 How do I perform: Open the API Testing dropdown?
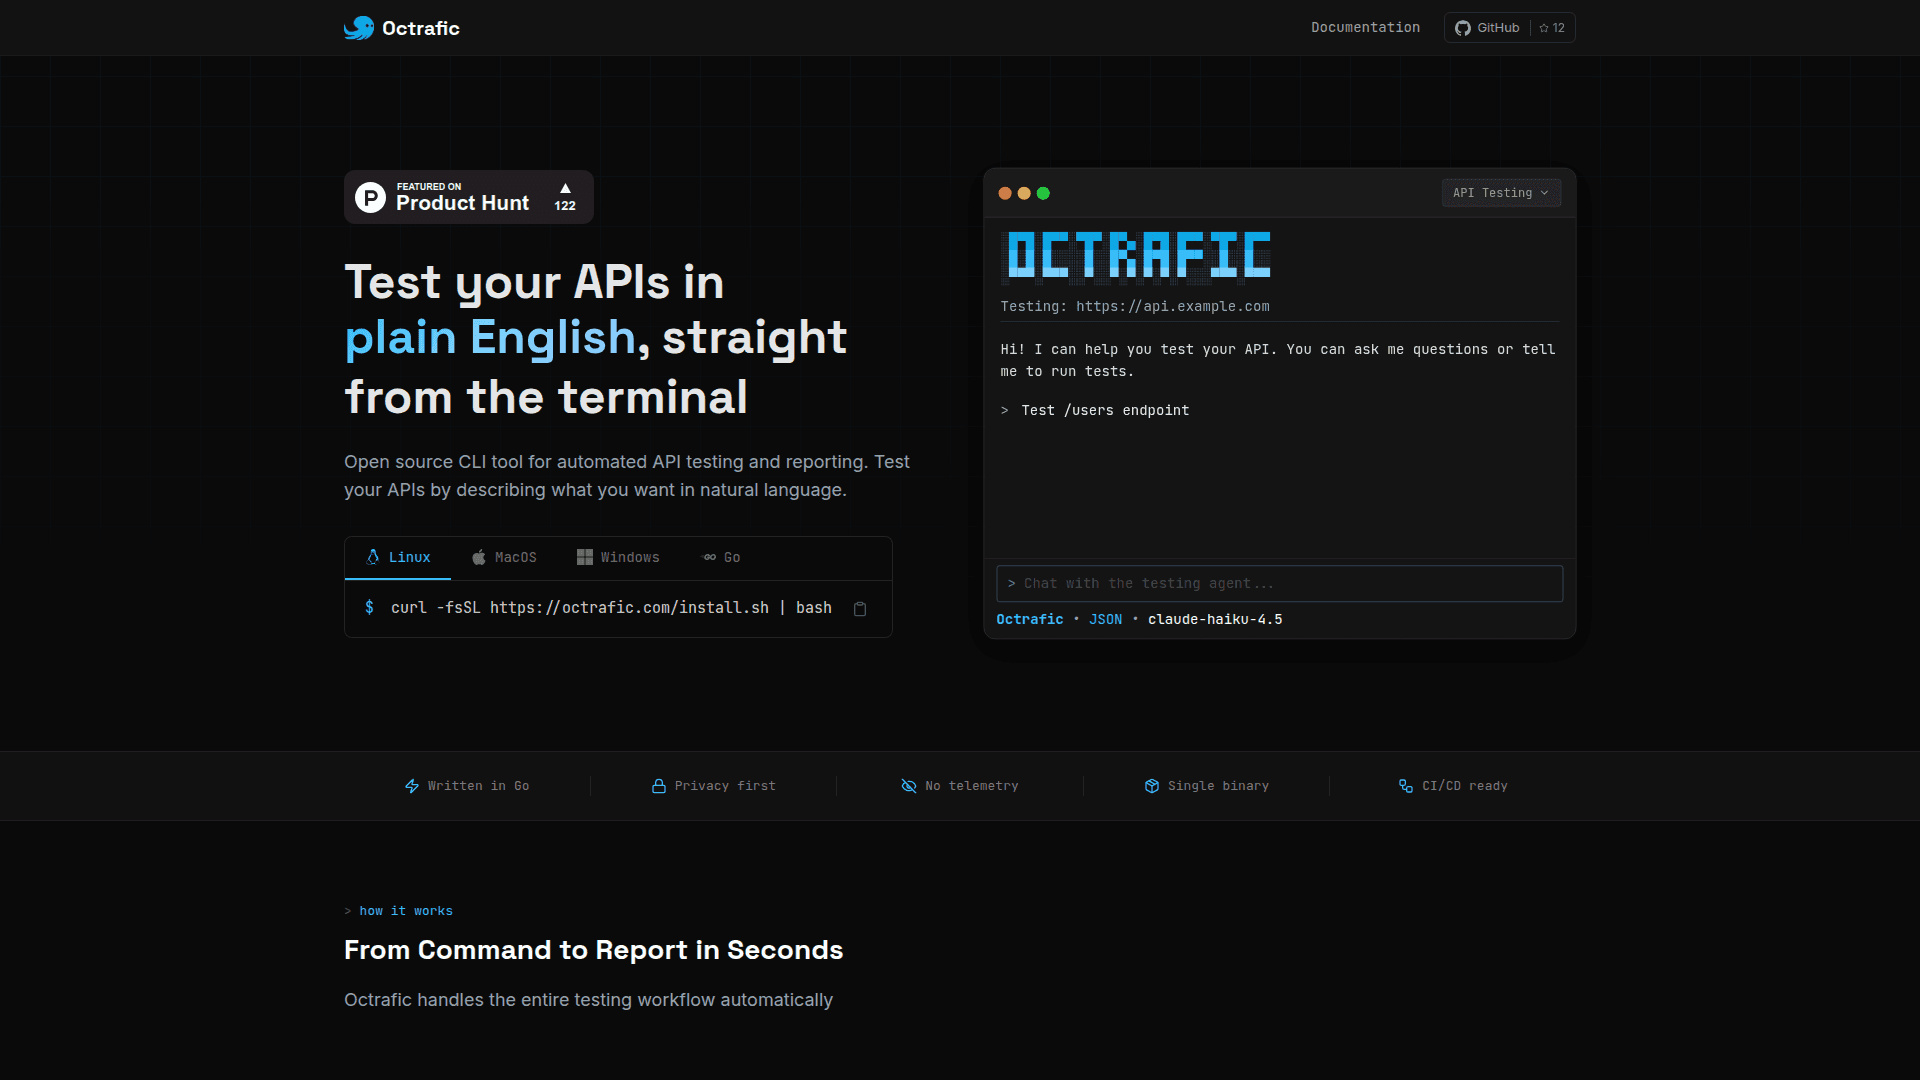click(x=1500, y=193)
